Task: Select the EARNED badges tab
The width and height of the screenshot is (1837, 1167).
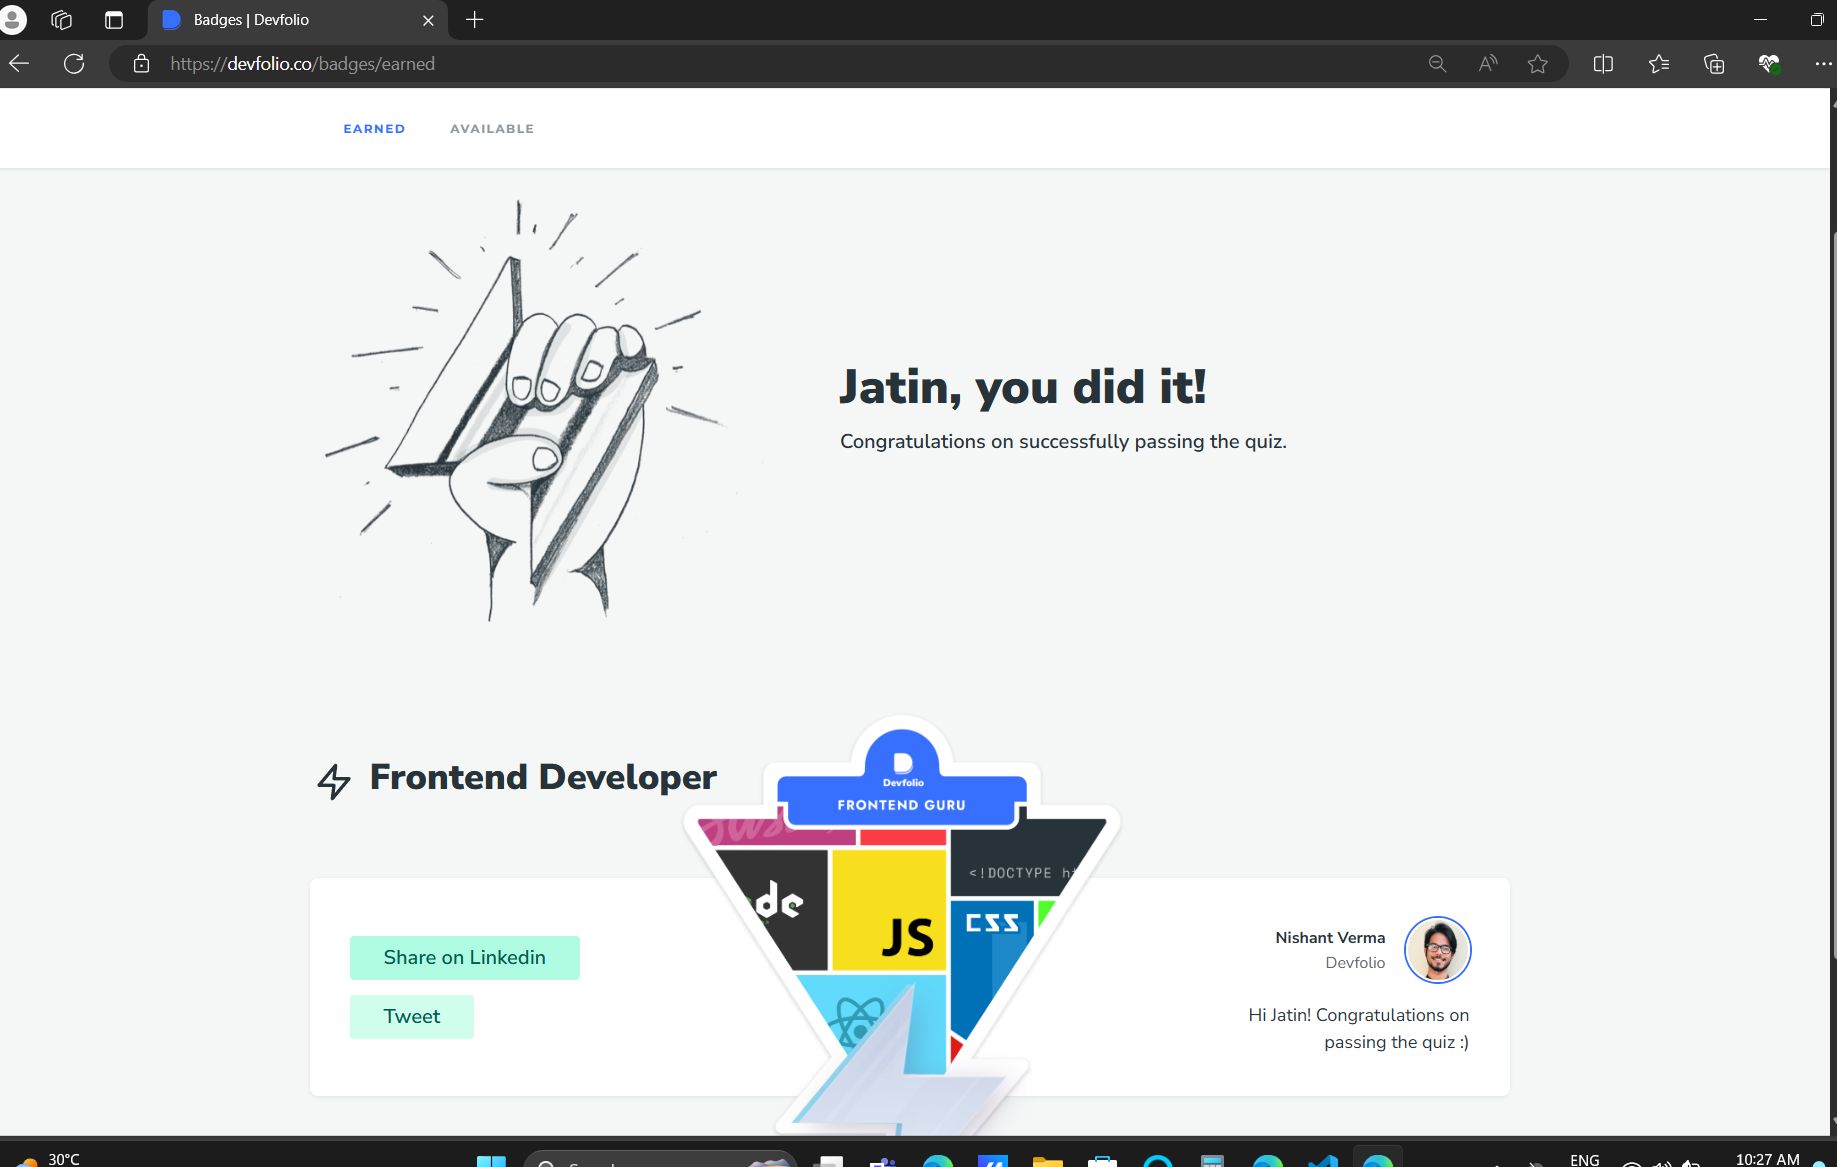Action: 374,128
